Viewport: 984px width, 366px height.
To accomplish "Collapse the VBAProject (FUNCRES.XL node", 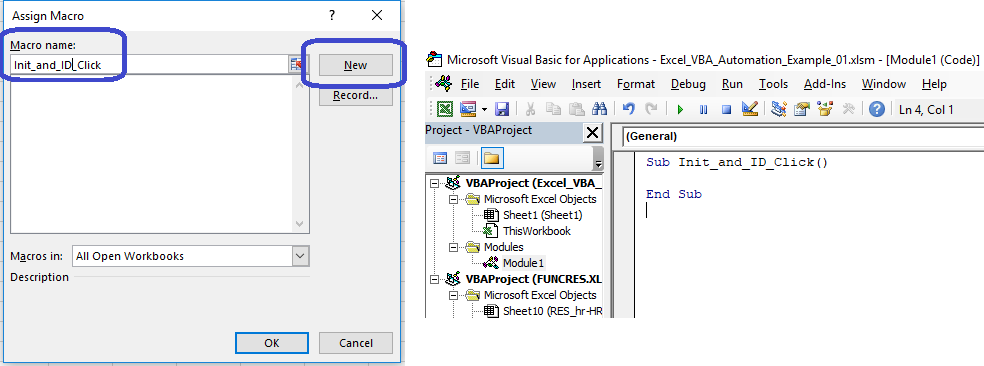I will (434, 279).
